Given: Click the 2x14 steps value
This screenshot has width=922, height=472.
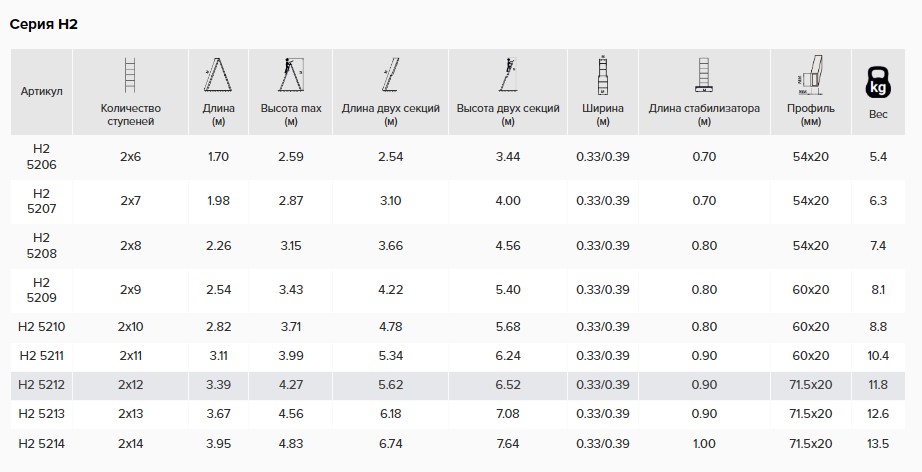Looking at the screenshot, I should (131, 444).
